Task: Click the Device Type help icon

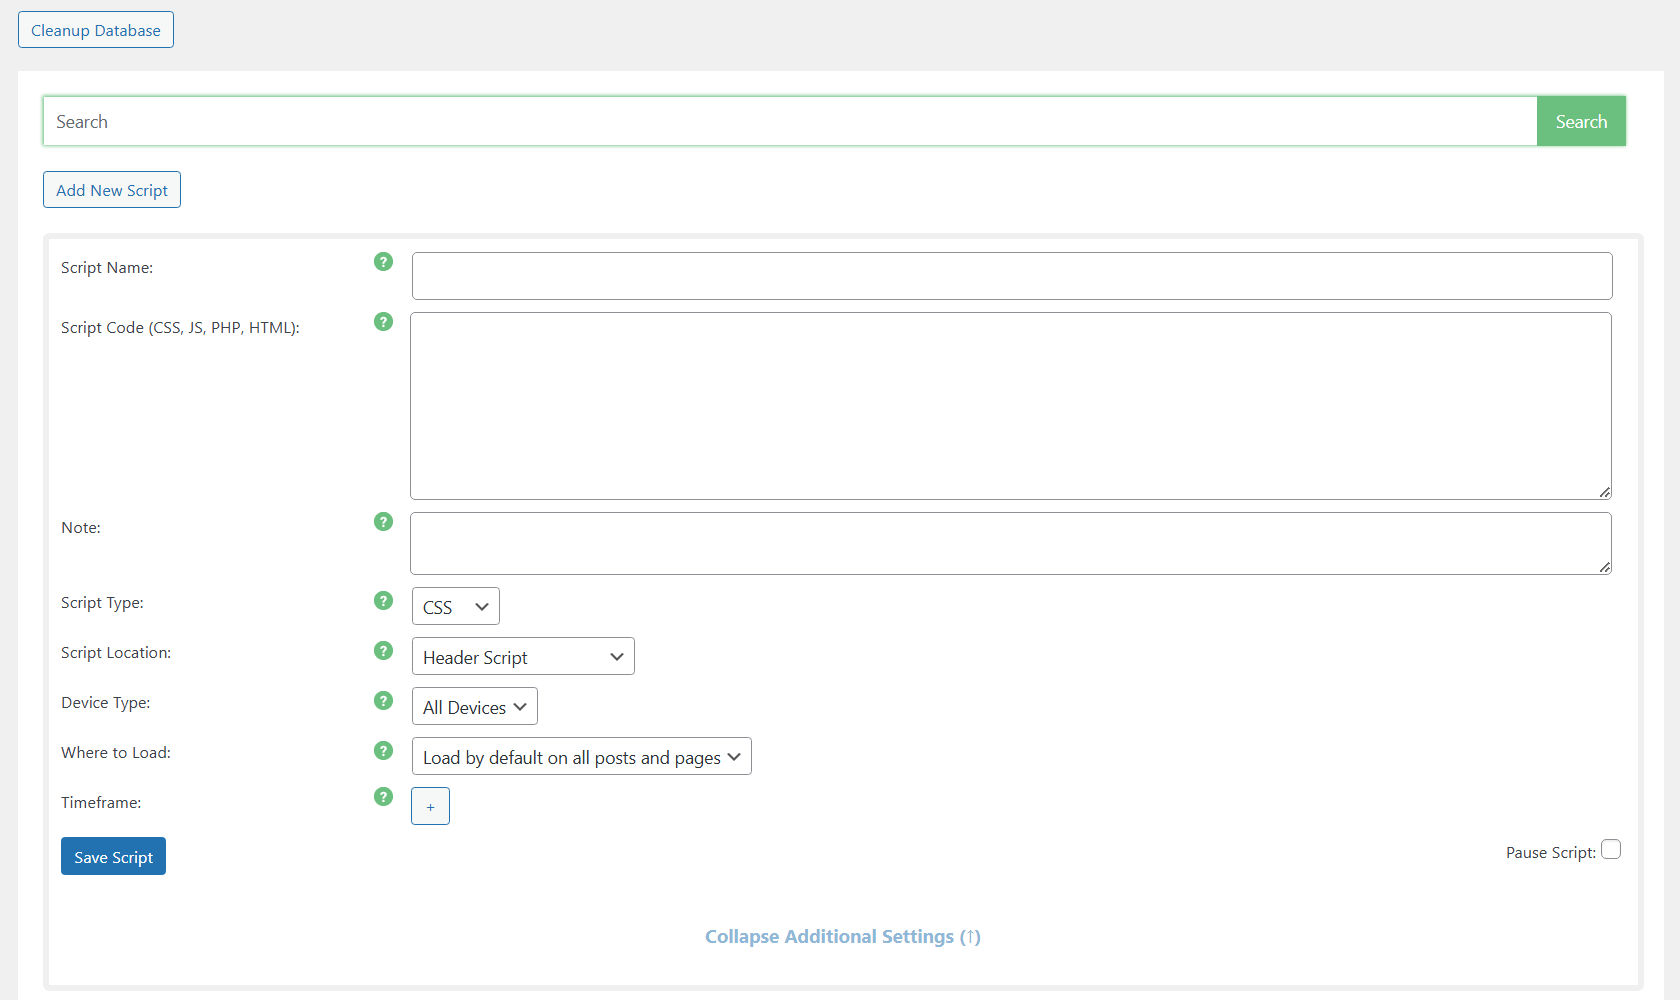Action: (x=383, y=701)
